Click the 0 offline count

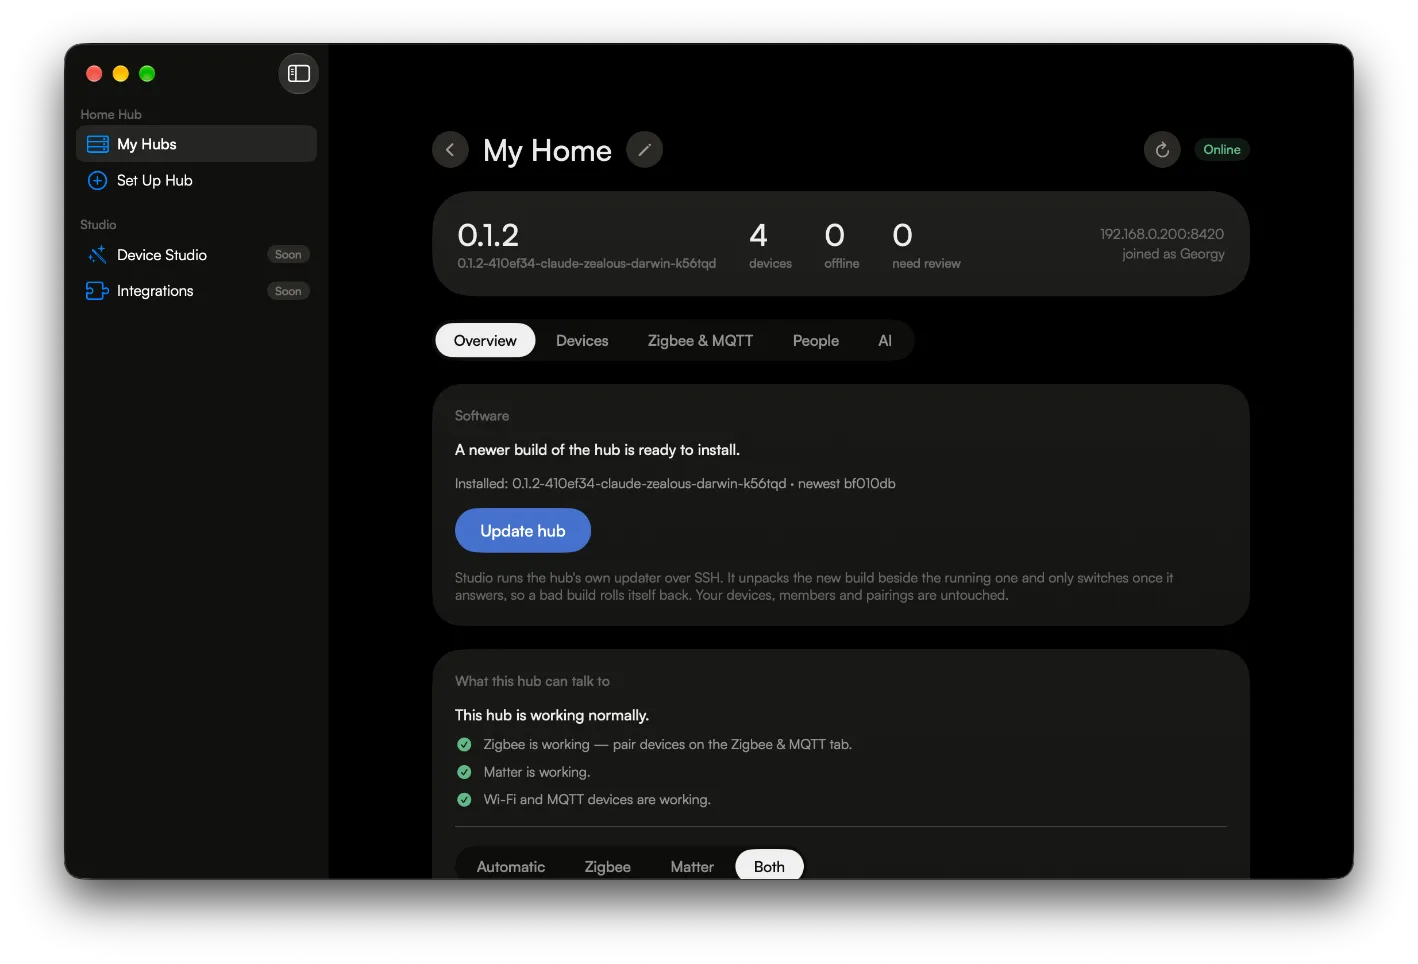coord(841,245)
